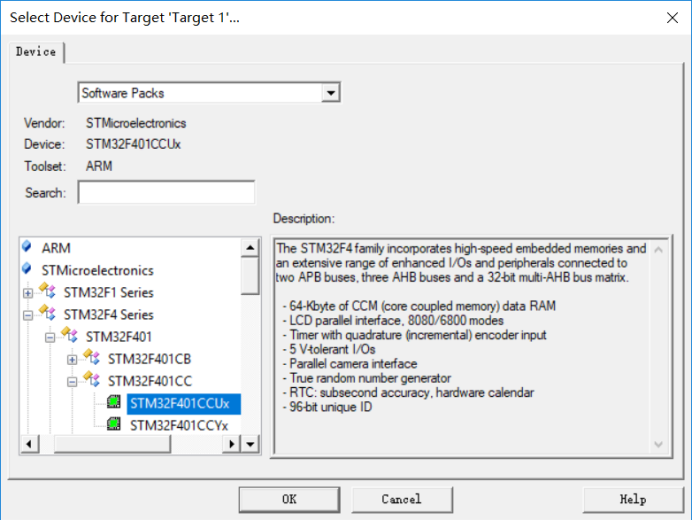
Task: Open Help for device selection
Action: (633, 500)
